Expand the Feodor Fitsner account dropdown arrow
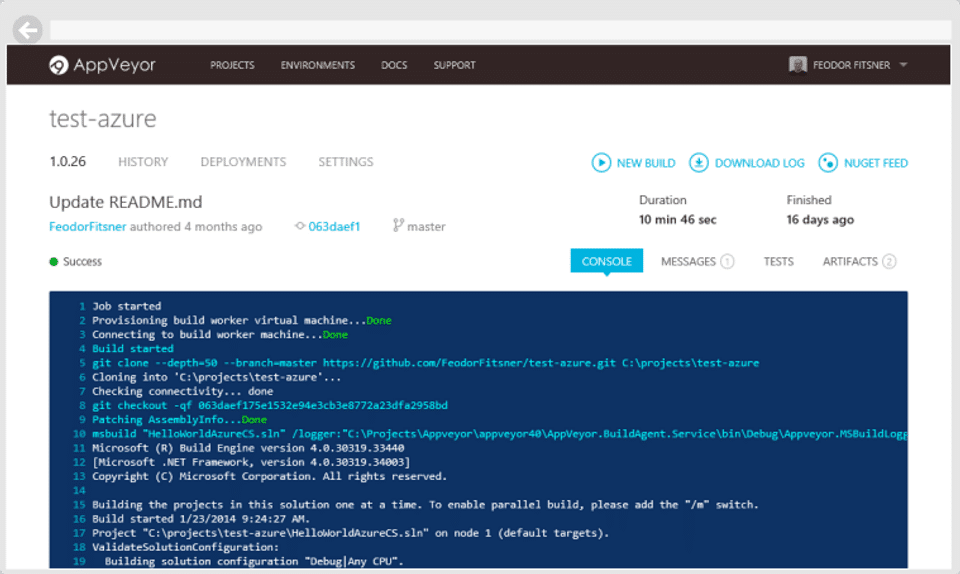960x574 pixels. [x=904, y=64]
